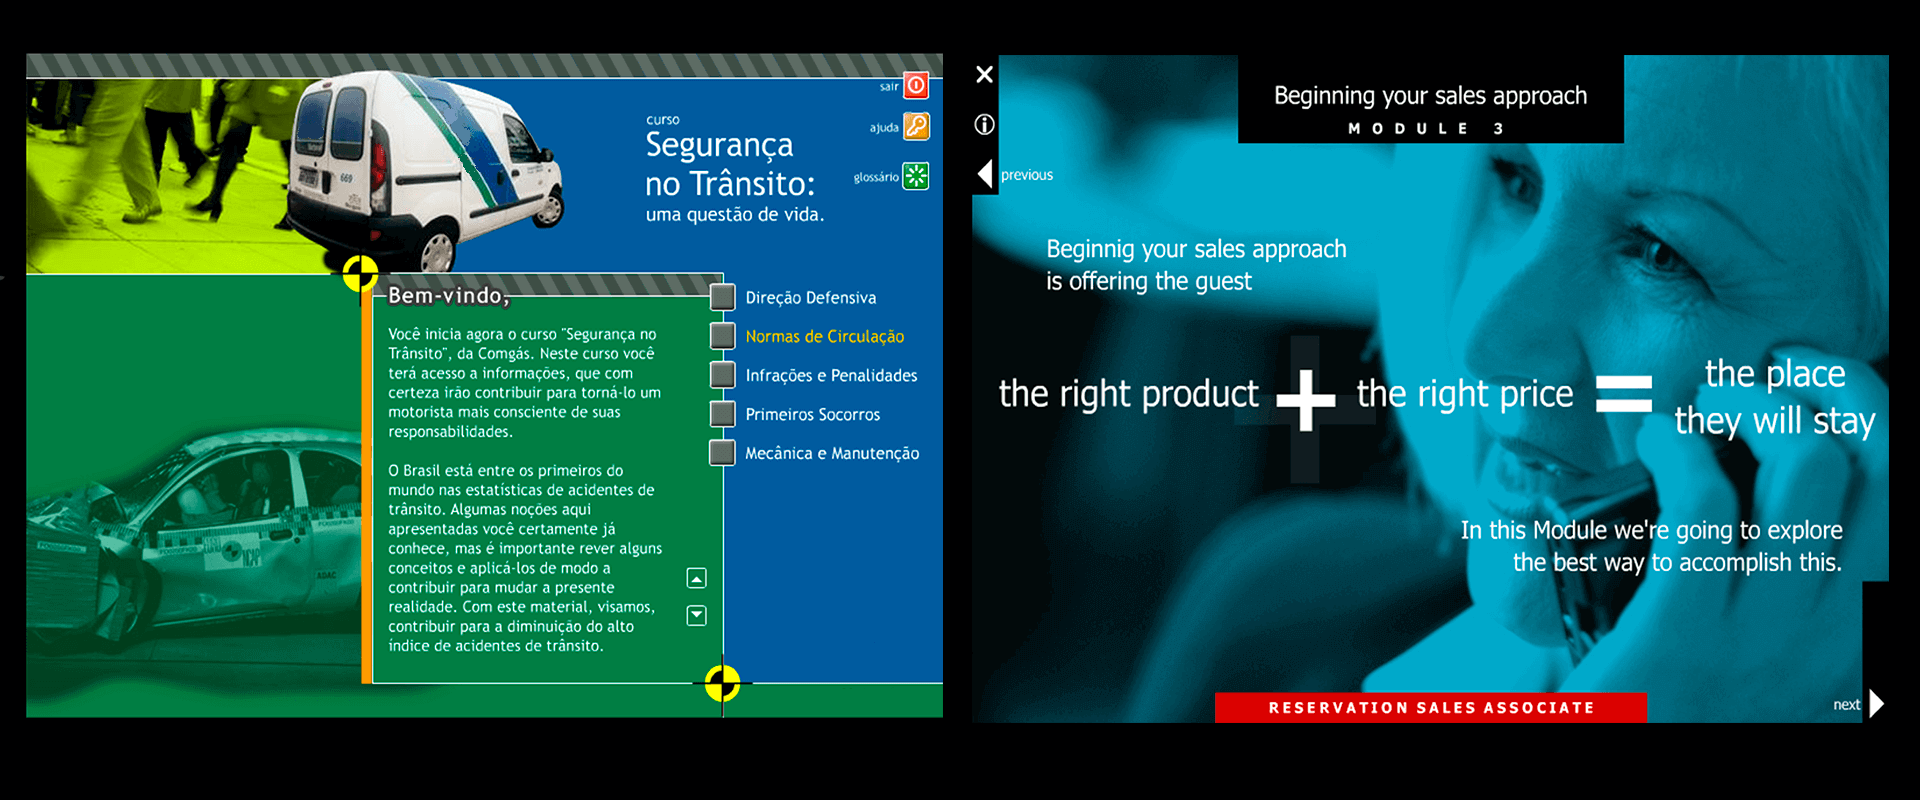Click the glossário text label
This screenshot has height=800, width=1920.
[x=876, y=177]
